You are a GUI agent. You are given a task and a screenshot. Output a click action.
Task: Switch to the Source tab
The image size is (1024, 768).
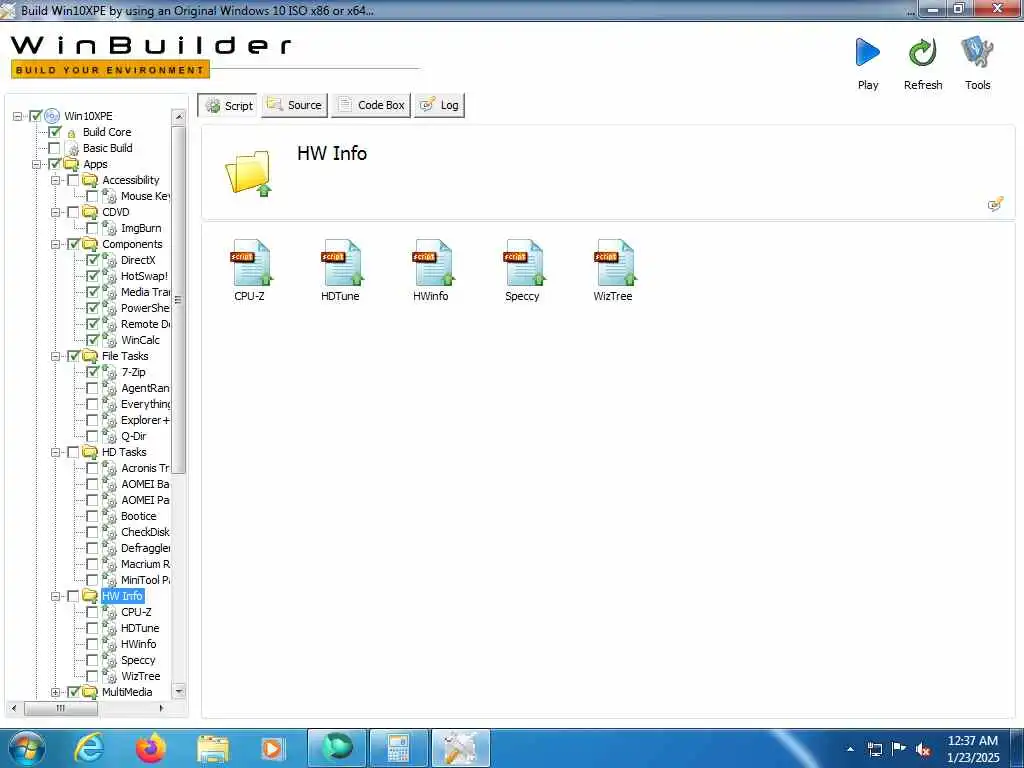coord(295,105)
